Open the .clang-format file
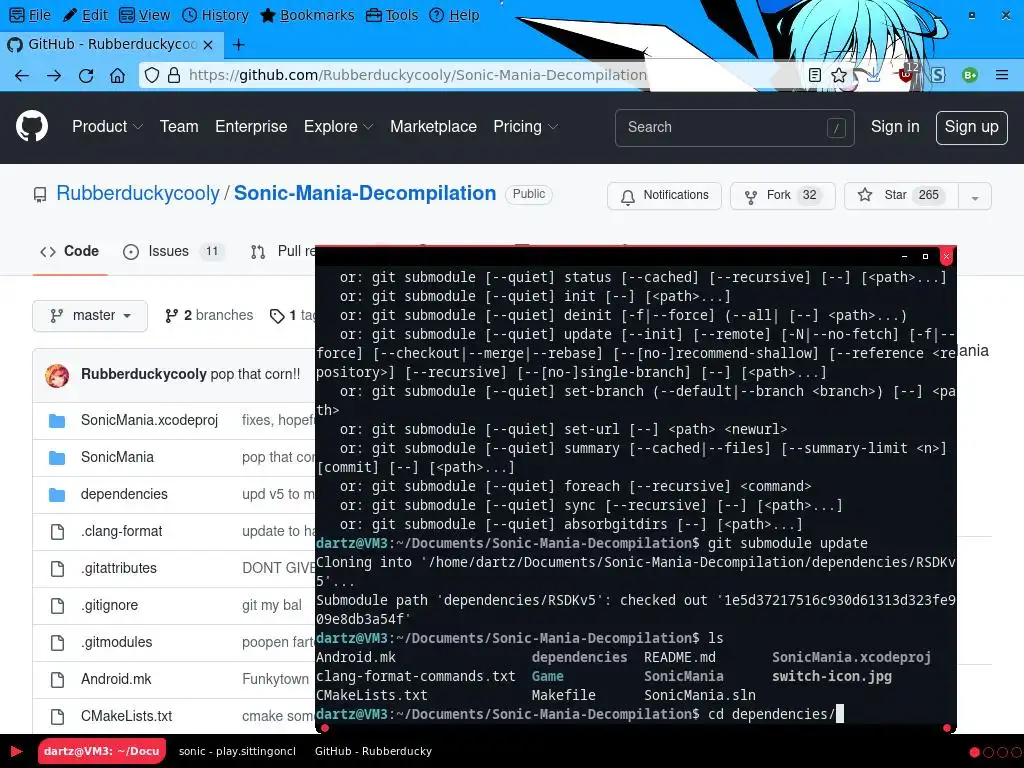The height and width of the screenshot is (768, 1024). [x=121, y=532]
